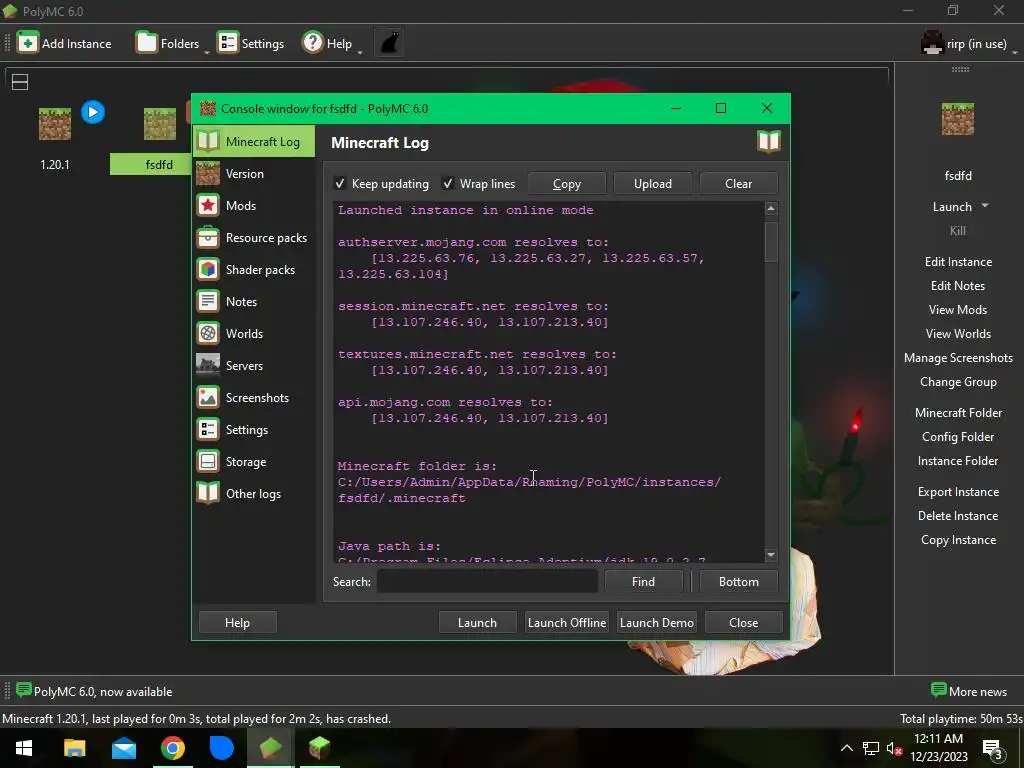Open File Explorer from taskbar
Screen dimensions: 1024x768
[x=74, y=748]
